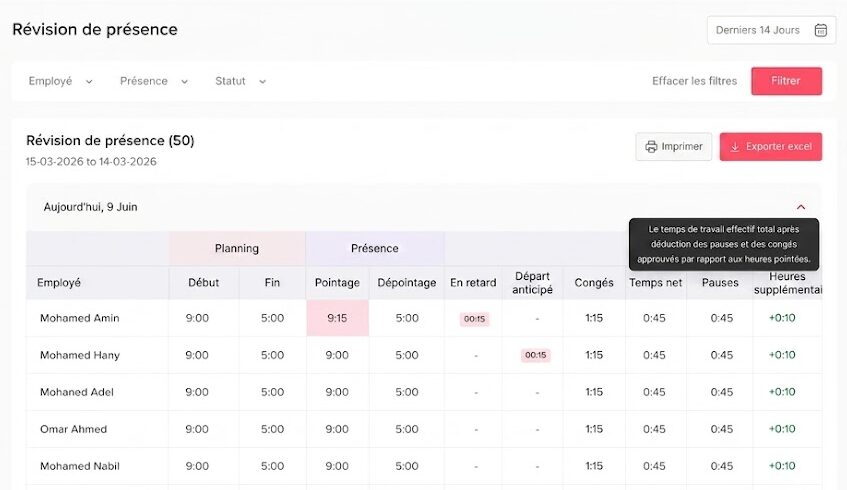Select employee Mohamed Hany
847x490 pixels.
pyautogui.click(x=79, y=355)
